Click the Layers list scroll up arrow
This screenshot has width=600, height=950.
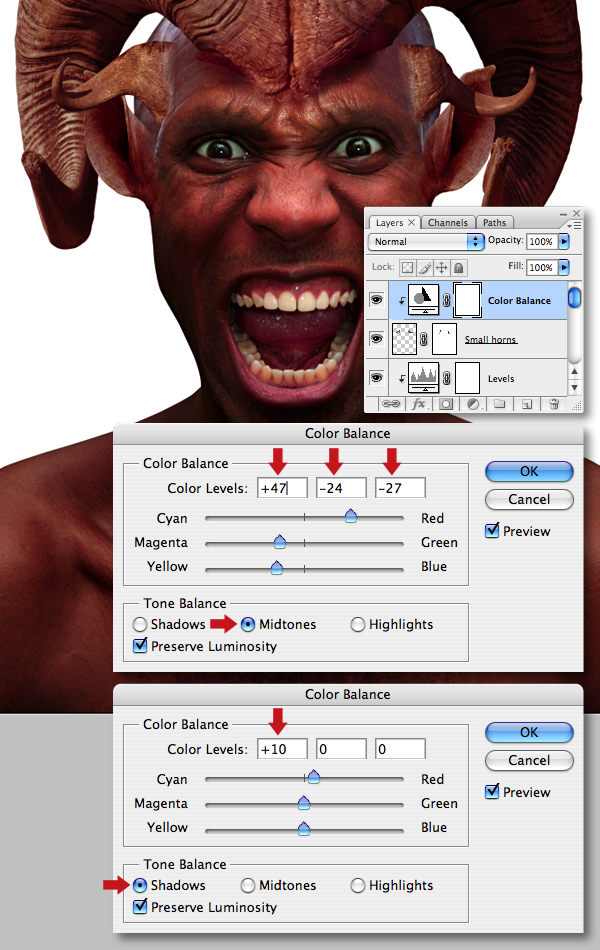coord(575,371)
